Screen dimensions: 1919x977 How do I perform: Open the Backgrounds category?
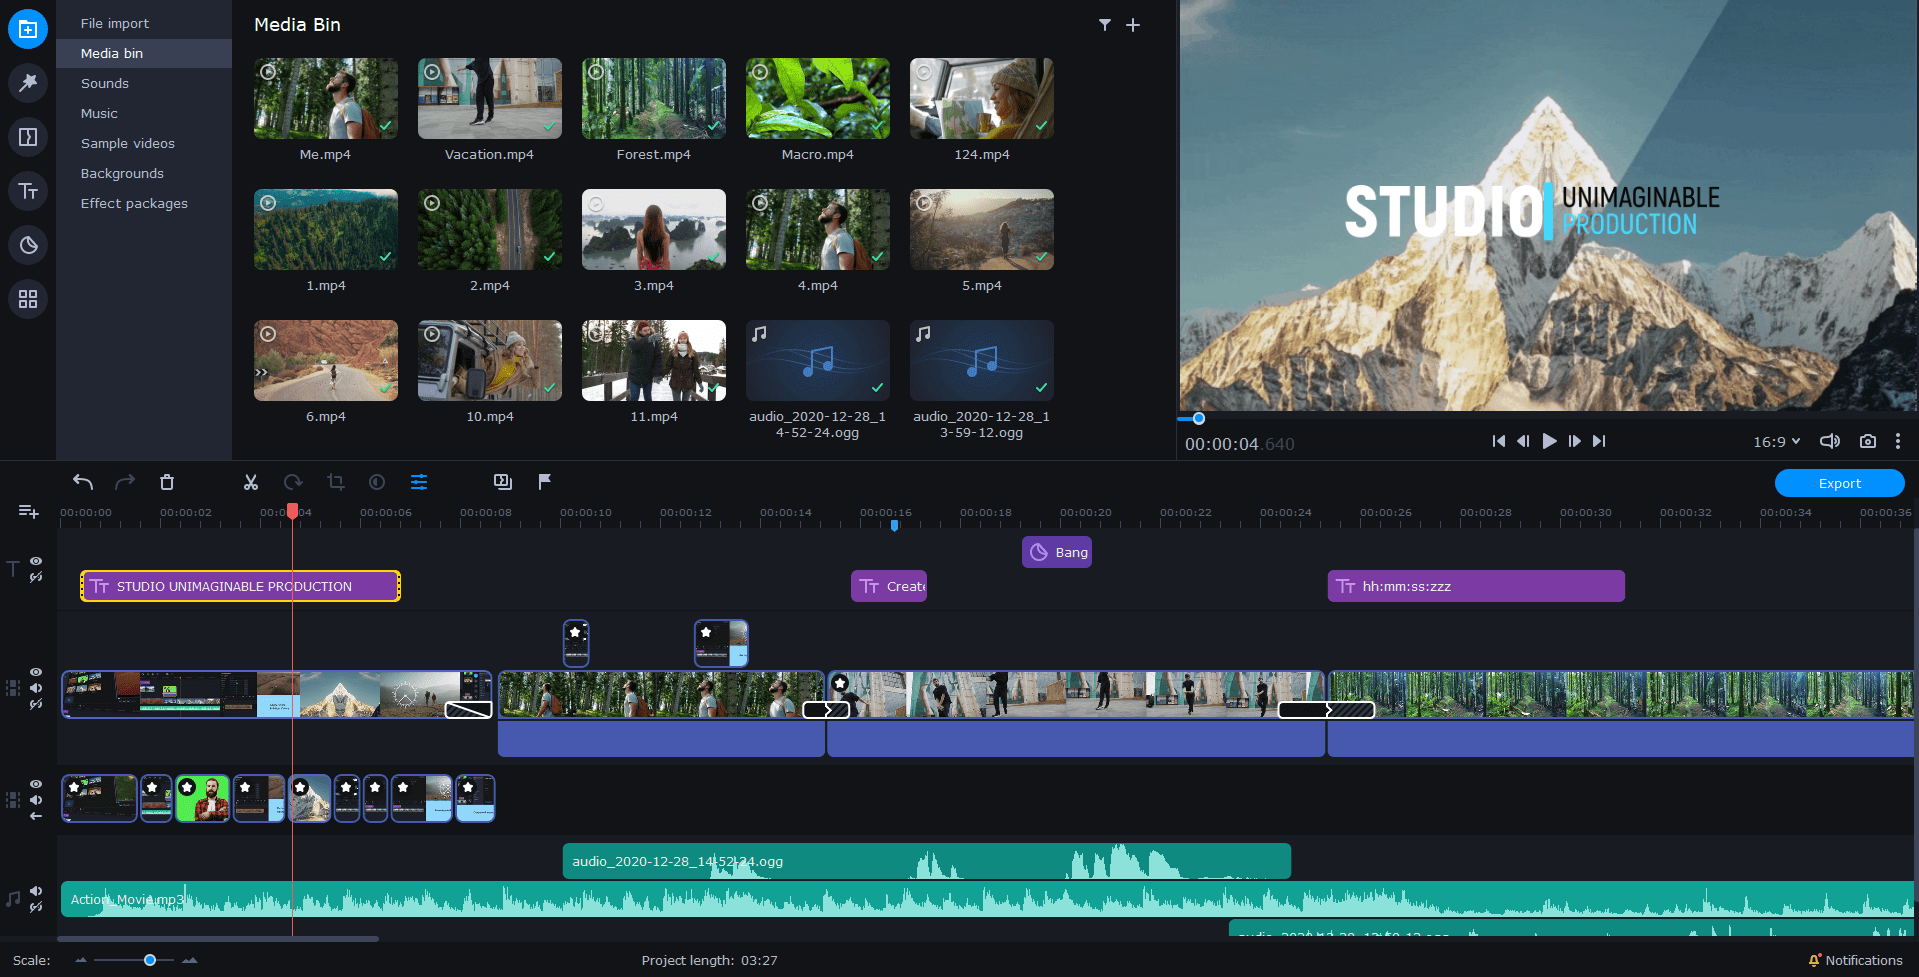(122, 173)
